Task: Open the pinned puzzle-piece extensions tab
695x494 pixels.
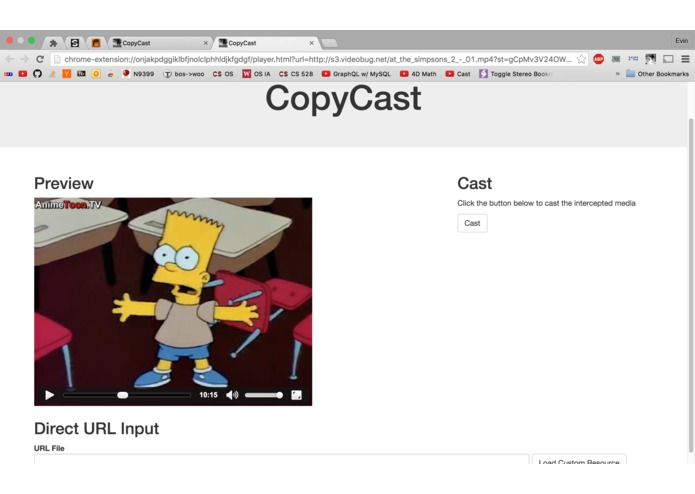Action: point(53,43)
